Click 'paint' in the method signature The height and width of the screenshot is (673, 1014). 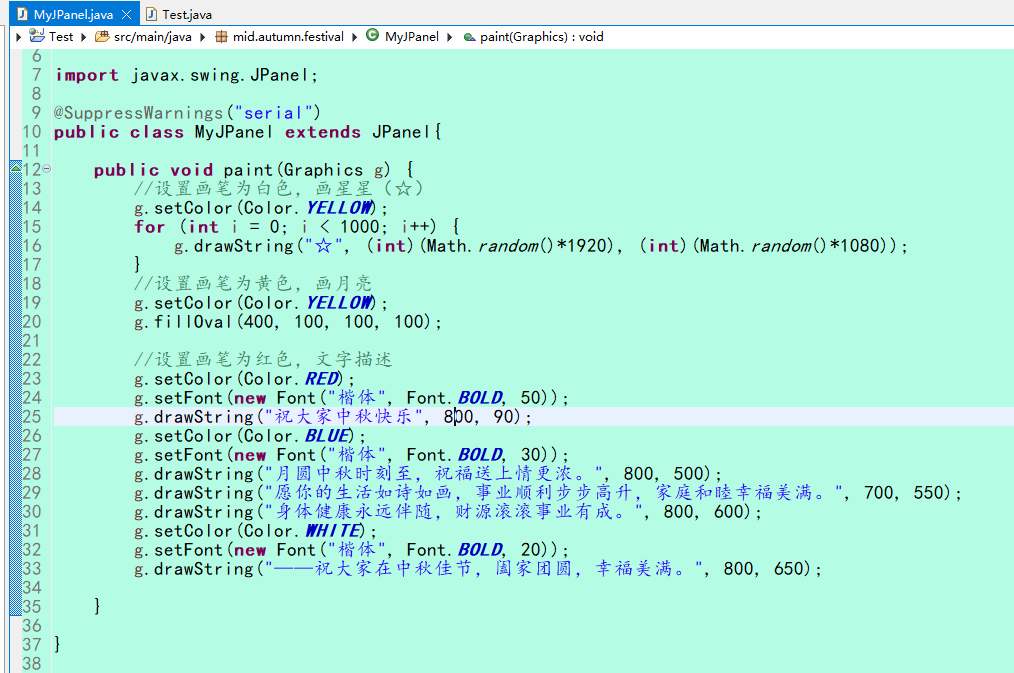coord(248,170)
